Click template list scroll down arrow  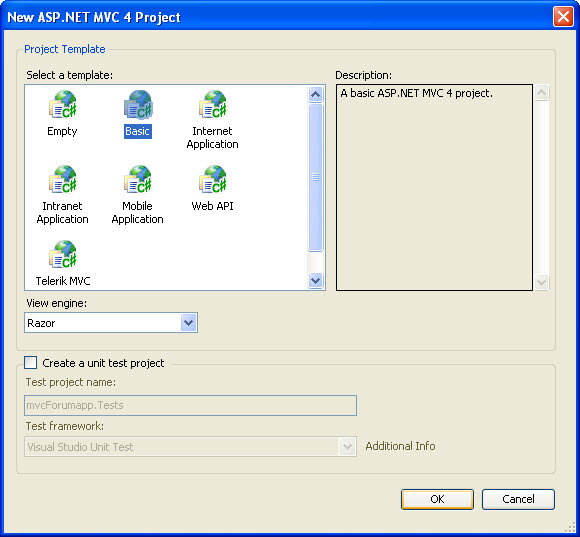(x=316, y=280)
